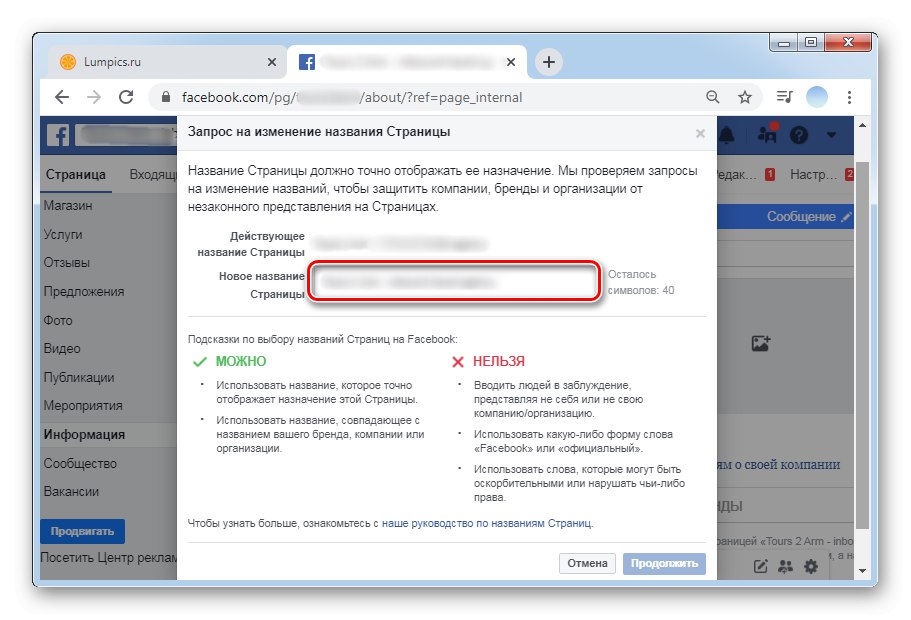911x620 pixels.
Task: View site info via the padlock icon
Action: 166,97
